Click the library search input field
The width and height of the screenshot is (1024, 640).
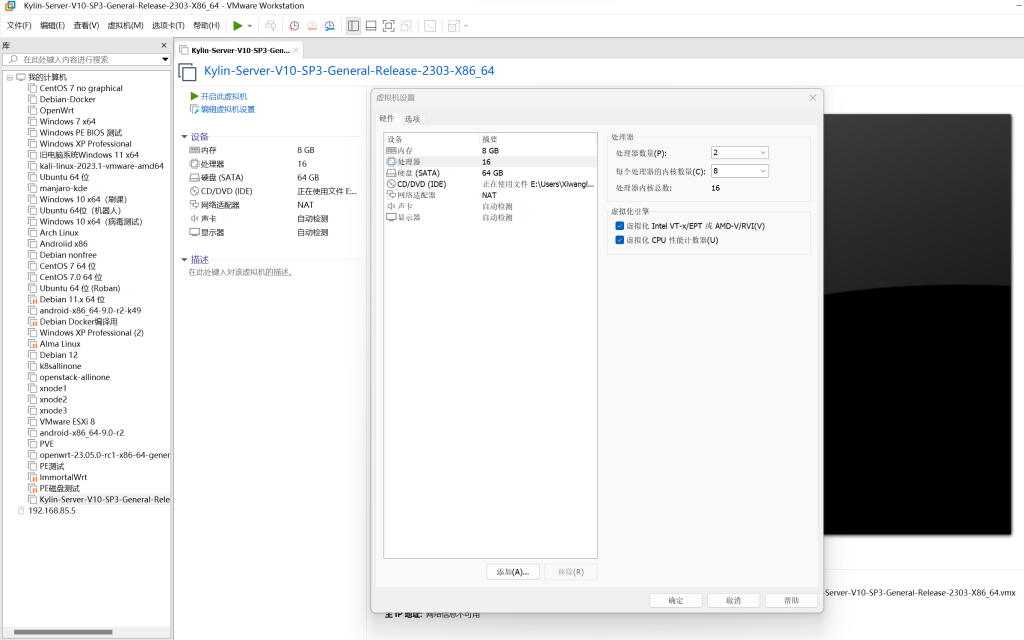(87, 59)
